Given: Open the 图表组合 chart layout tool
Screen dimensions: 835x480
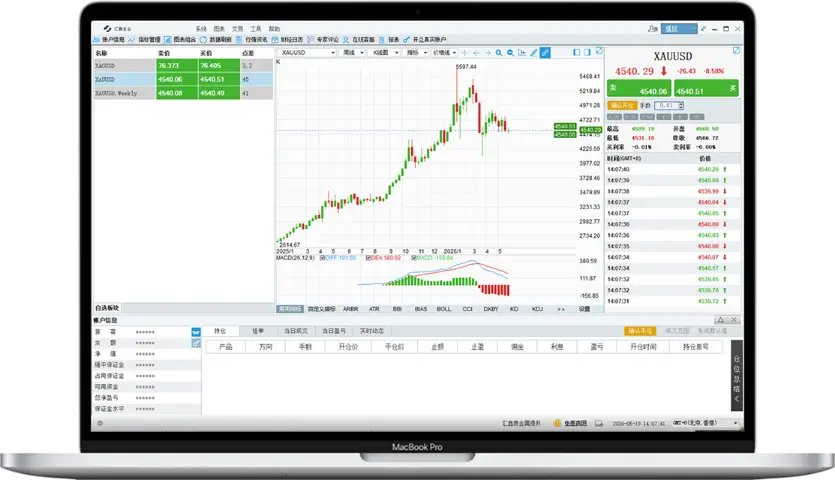Looking at the screenshot, I should click(180, 39).
